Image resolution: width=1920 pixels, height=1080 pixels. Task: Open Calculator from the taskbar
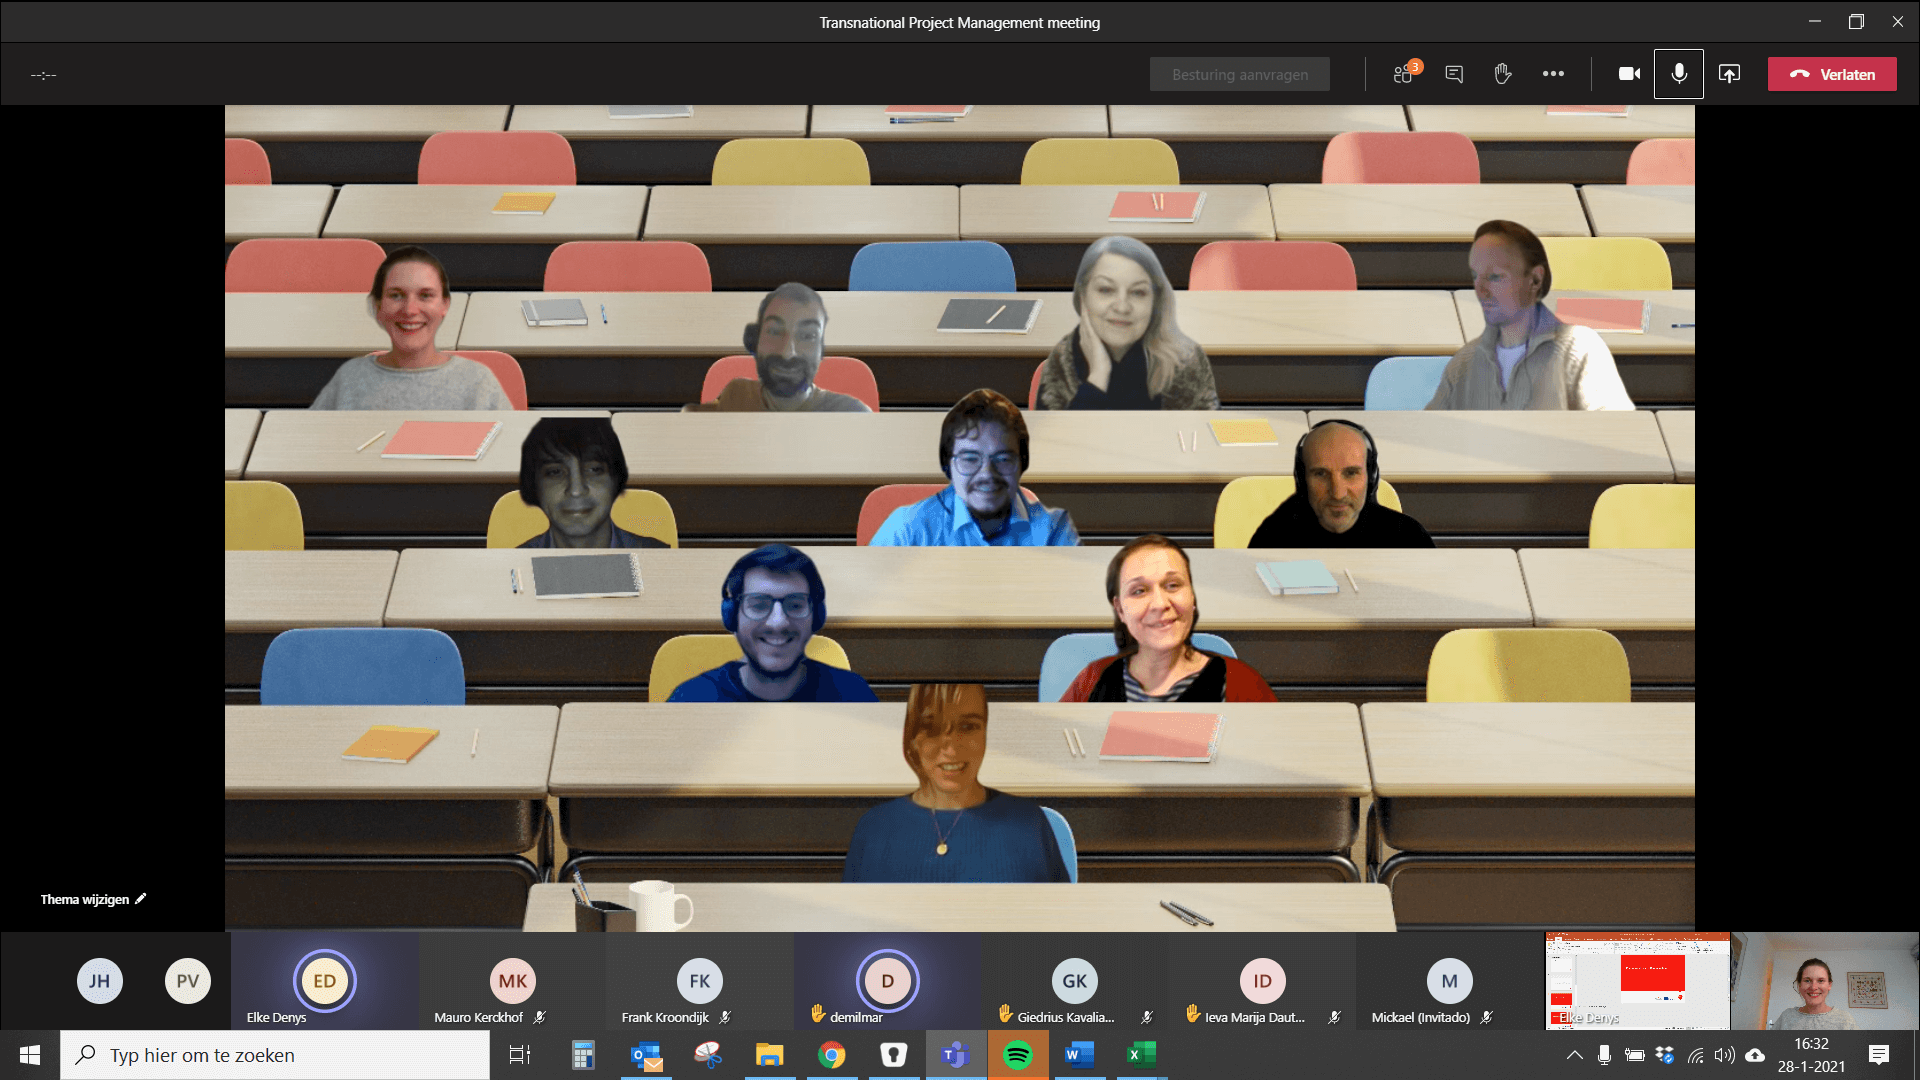coord(583,1055)
